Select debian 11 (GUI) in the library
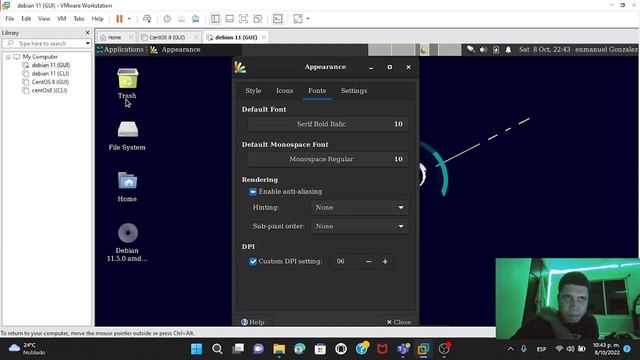 click(51, 65)
